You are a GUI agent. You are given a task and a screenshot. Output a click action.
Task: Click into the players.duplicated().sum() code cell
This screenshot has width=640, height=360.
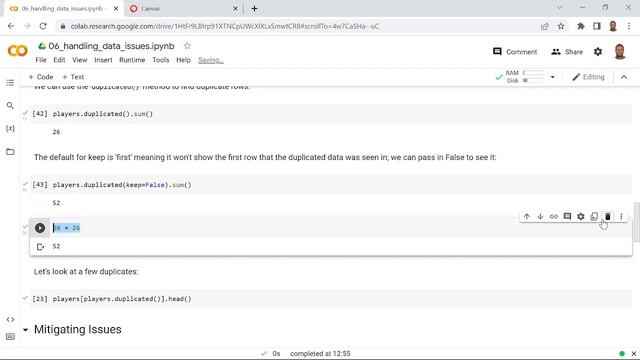(331, 114)
